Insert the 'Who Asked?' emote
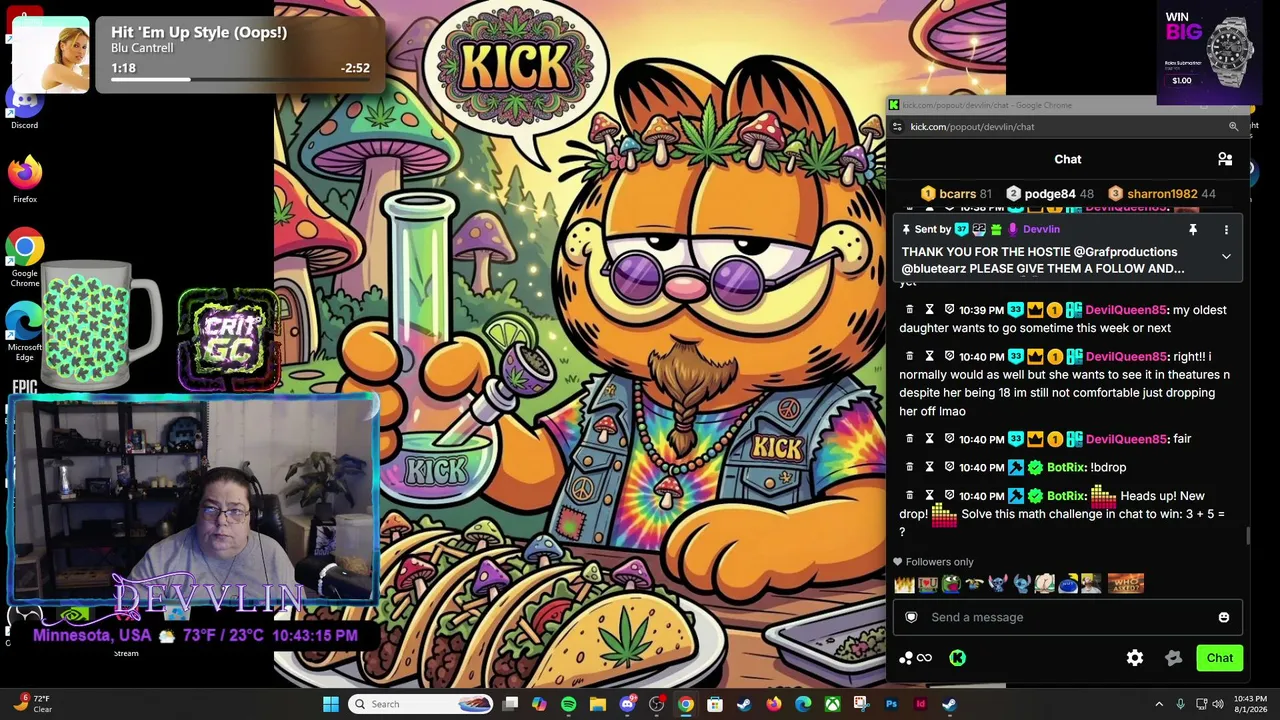Image resolution: width=1280 pixels, height=720 pixels. [1126, 583]
